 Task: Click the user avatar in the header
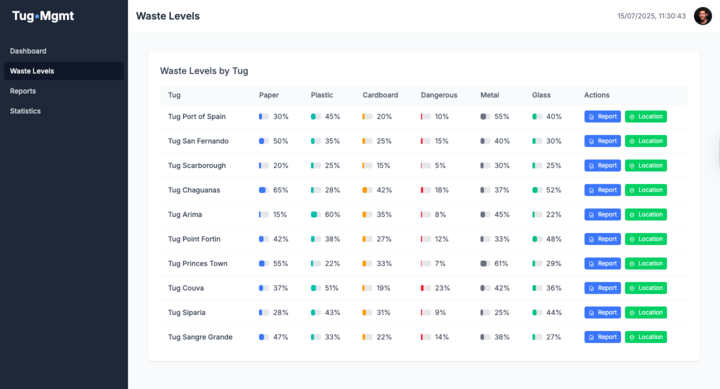click(703, 16)
